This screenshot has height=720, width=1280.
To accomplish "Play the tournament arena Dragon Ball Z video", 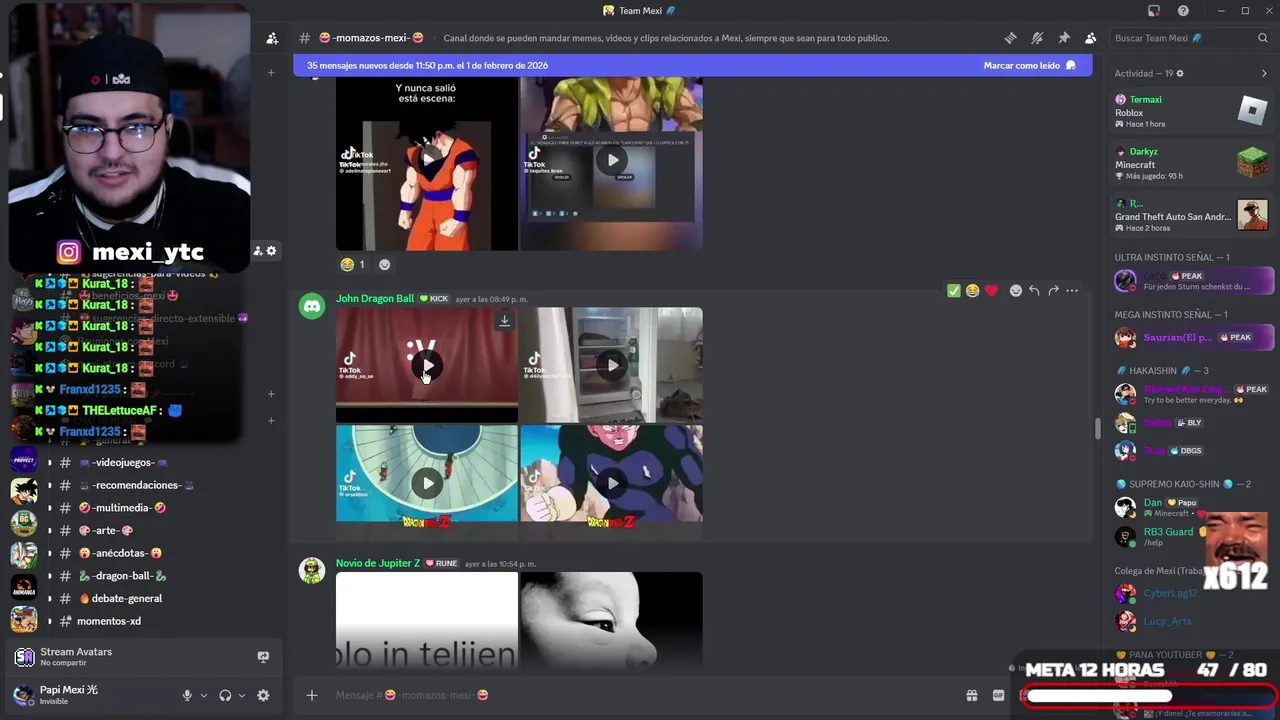I will (428, 483).
